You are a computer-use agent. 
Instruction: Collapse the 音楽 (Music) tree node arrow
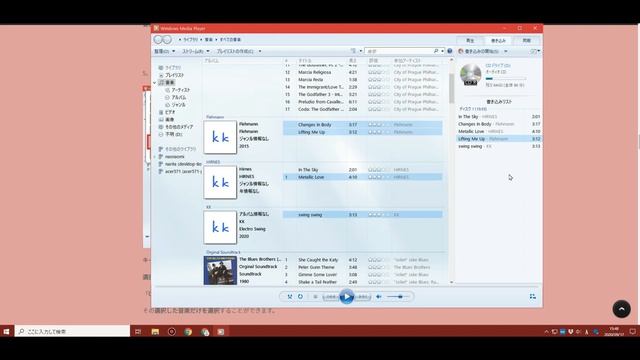pyautogui.click(x=155, y=82)
